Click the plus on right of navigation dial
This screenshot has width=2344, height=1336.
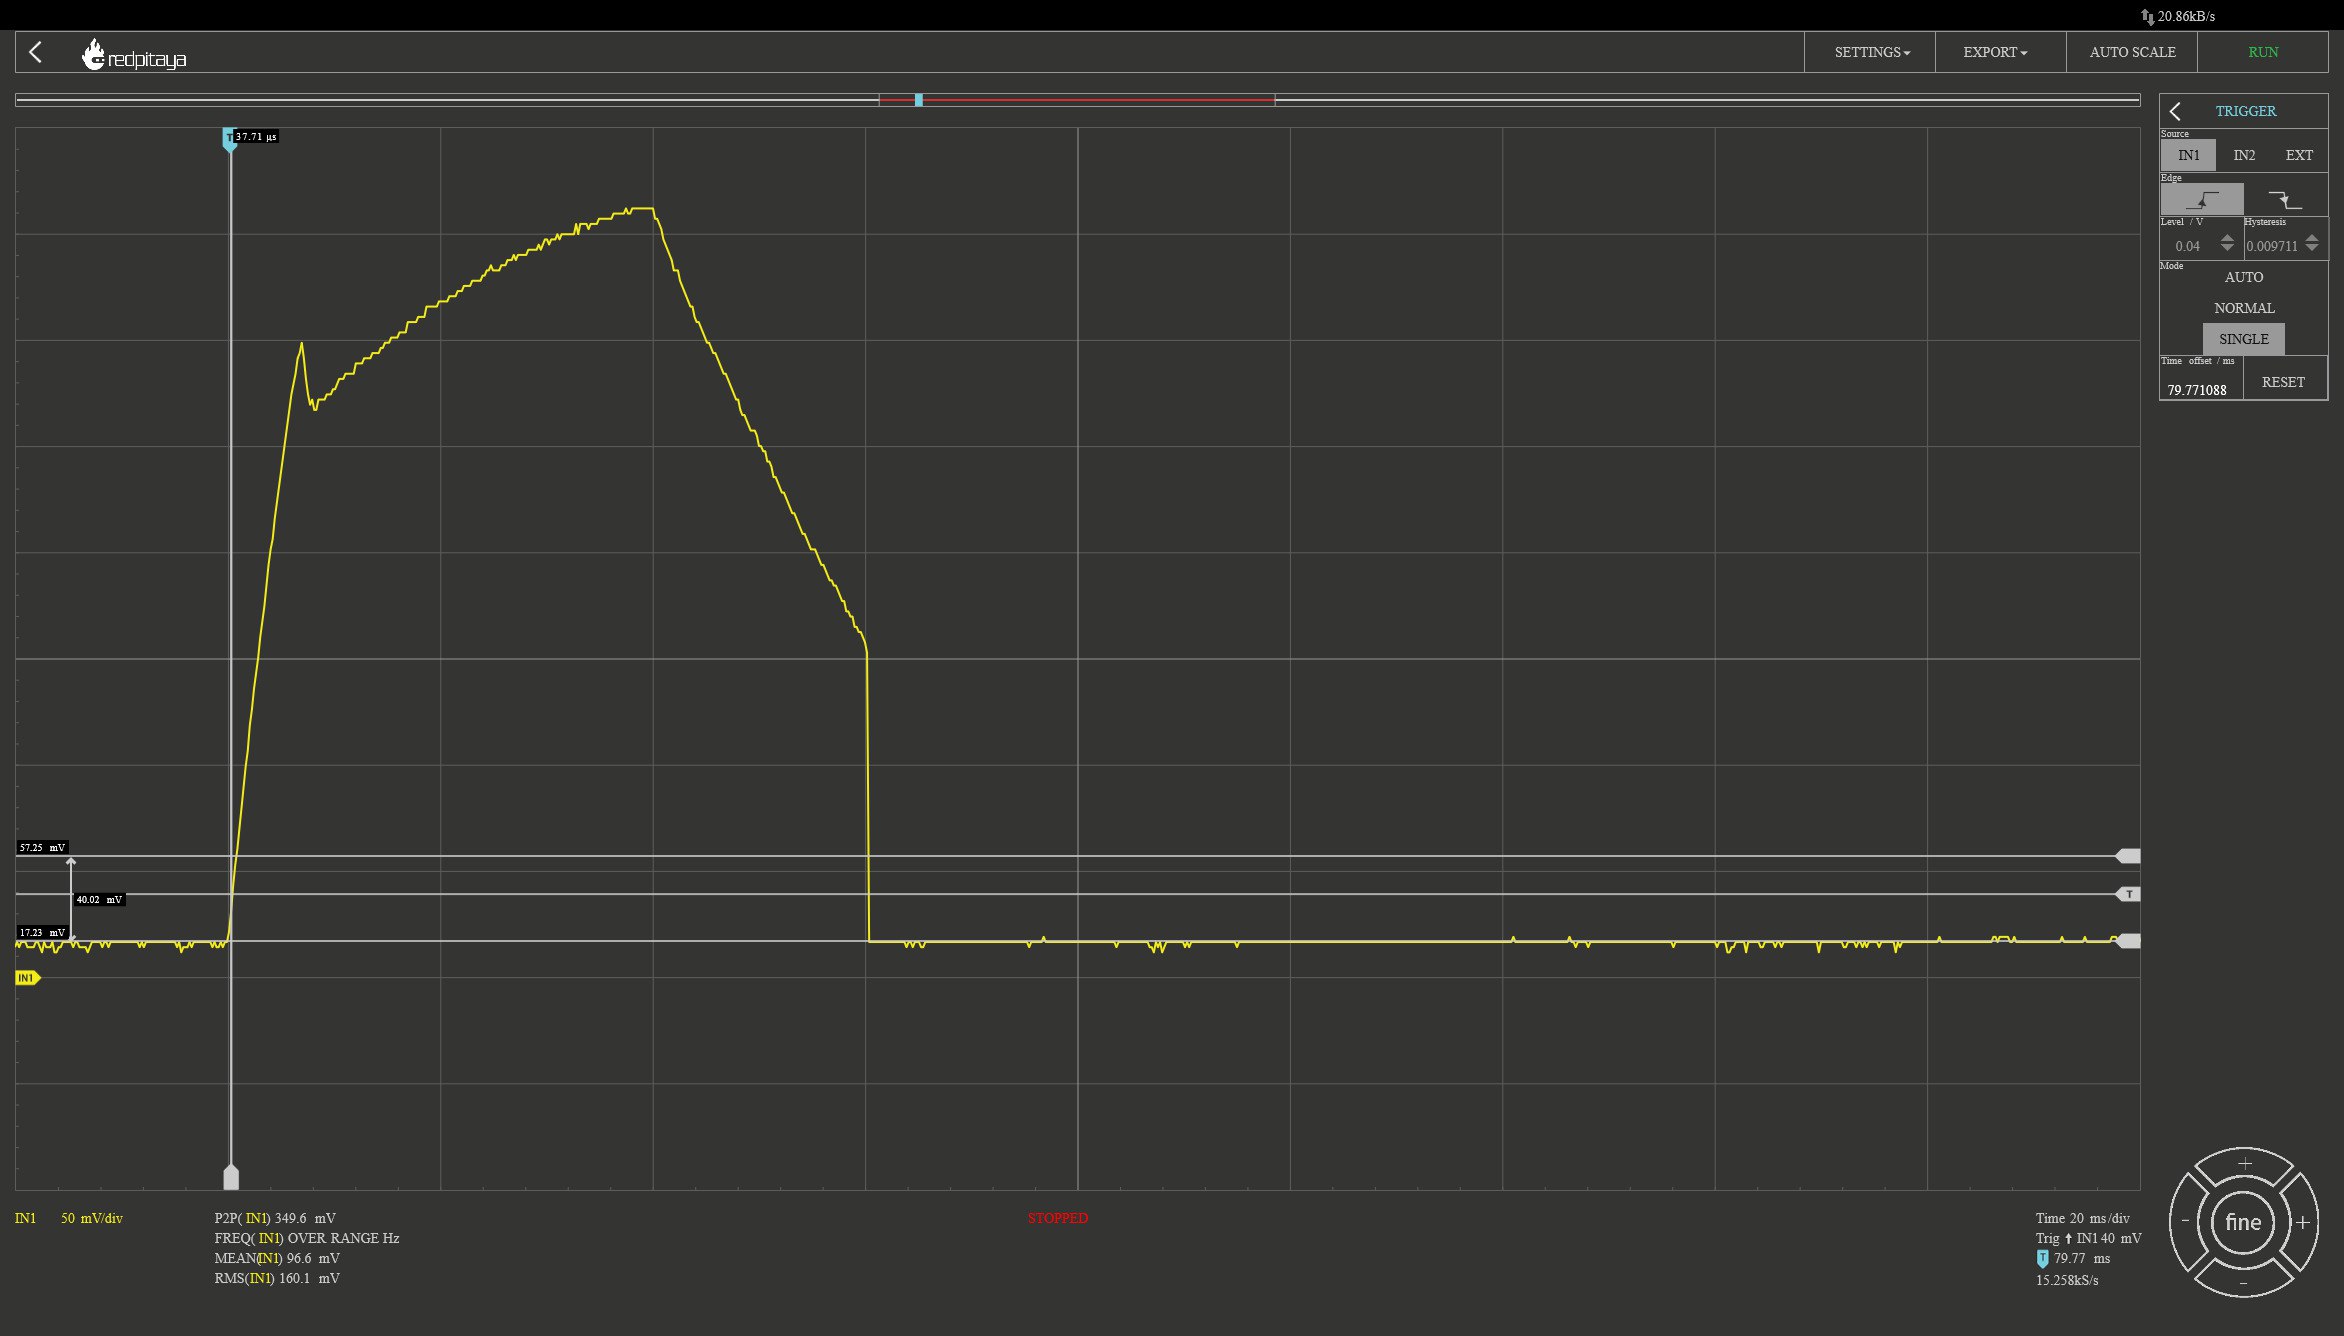[x=2302, y=1222]
